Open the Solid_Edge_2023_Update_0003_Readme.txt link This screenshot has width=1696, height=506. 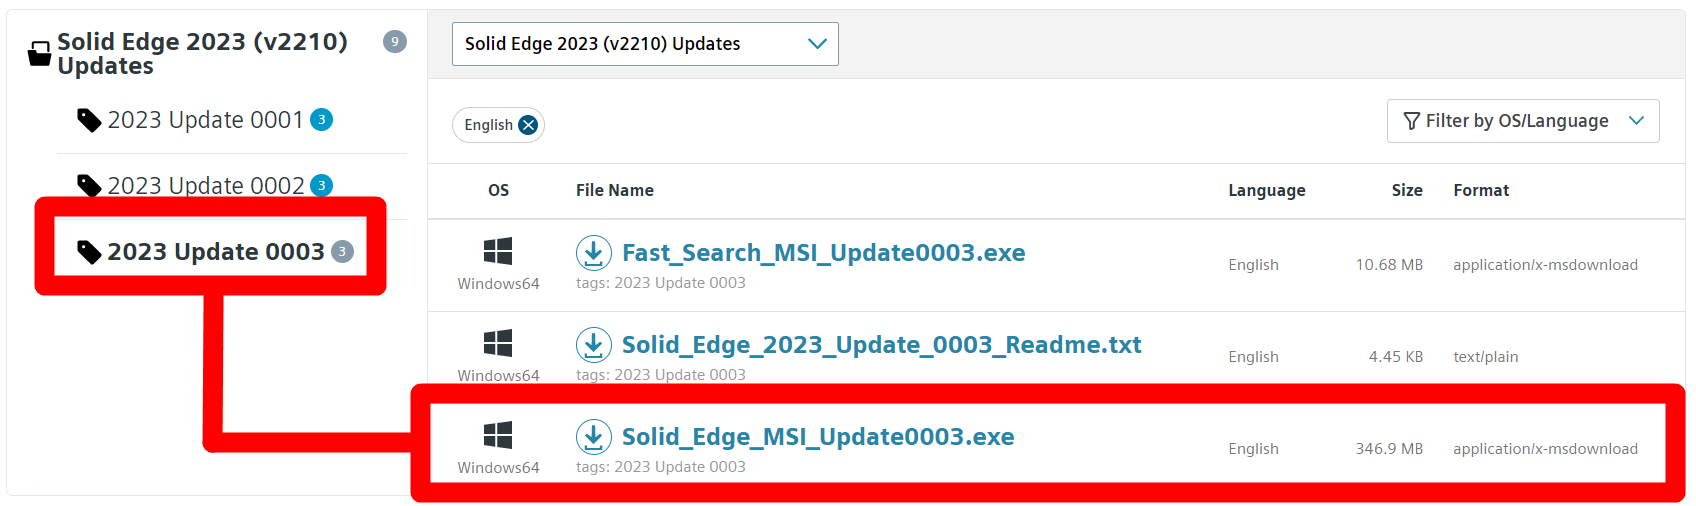(x=882, y=345)
